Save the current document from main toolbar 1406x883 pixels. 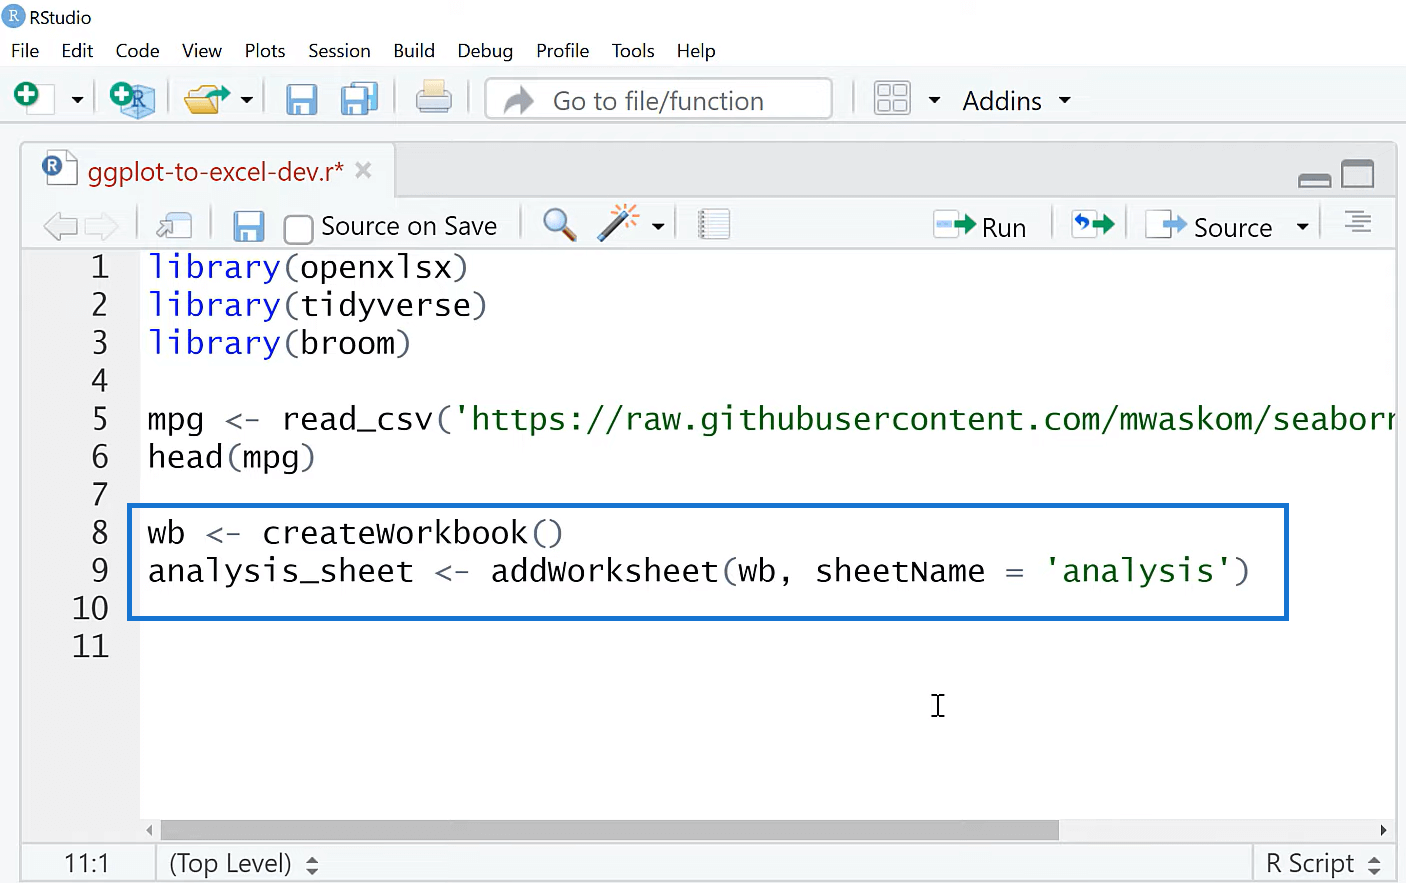click(x=301, y=99)
